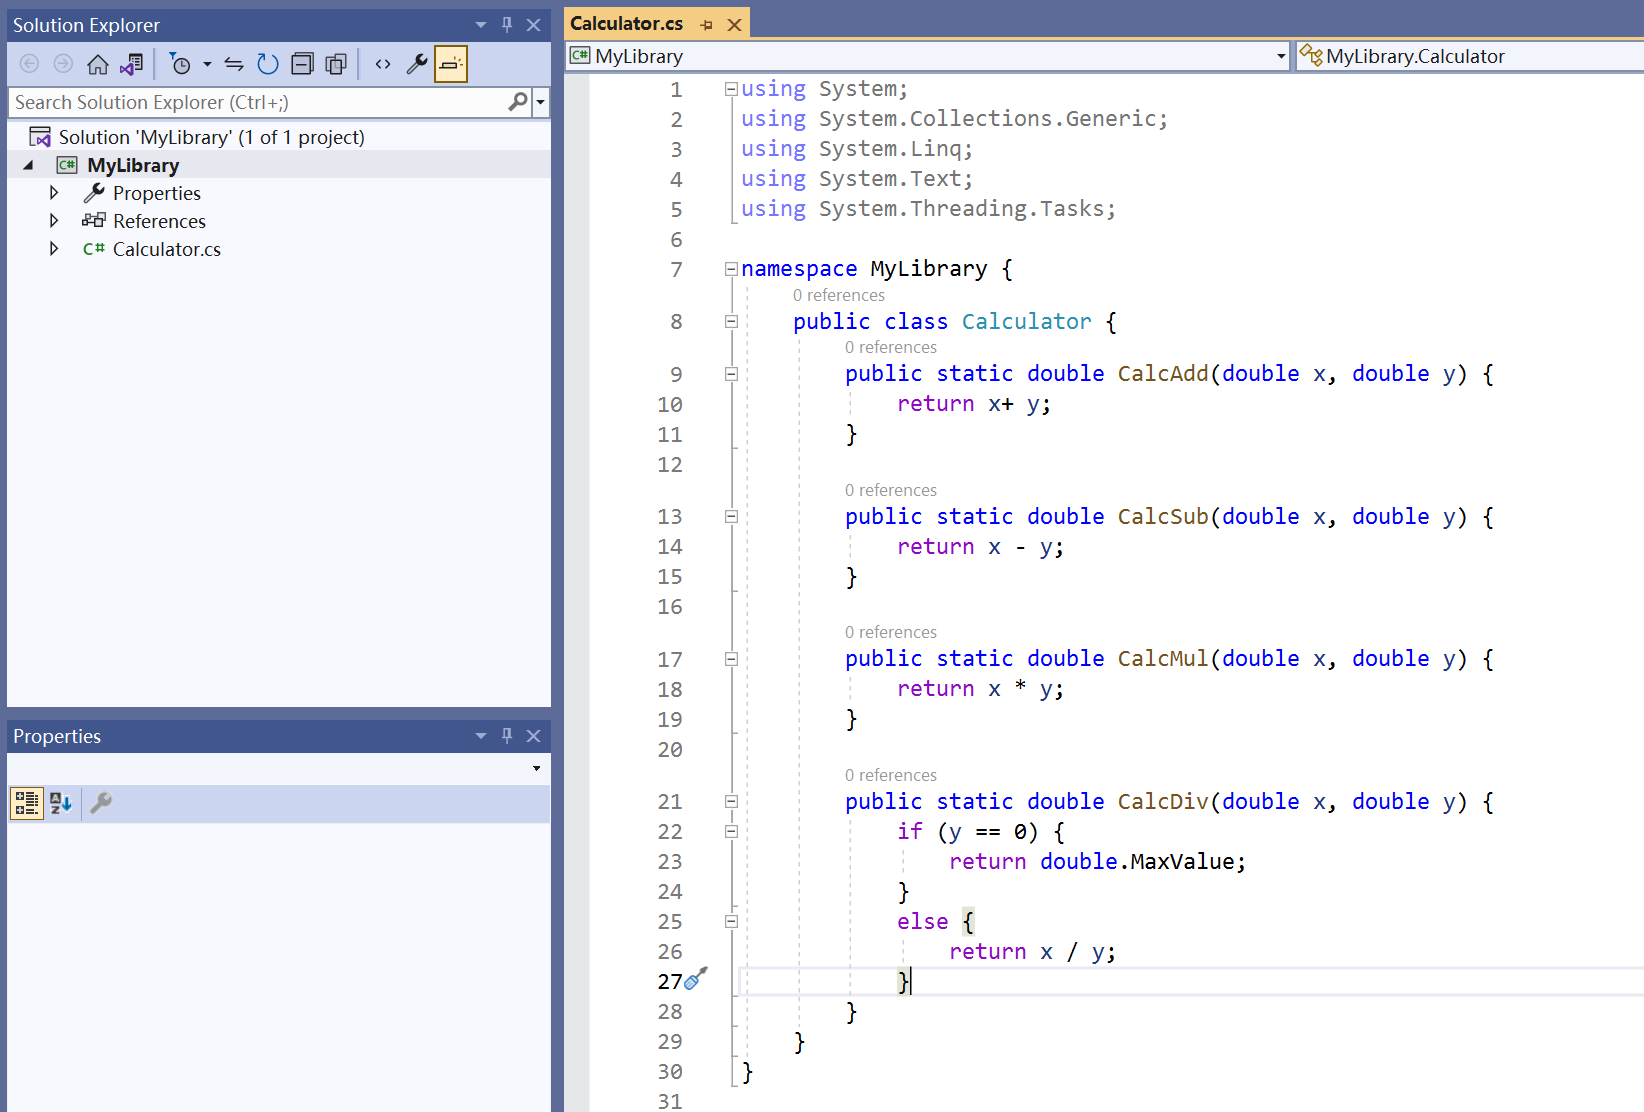Click the View Code angle-brackets icon
1644x1112 pixels.
tap(383, 65)
